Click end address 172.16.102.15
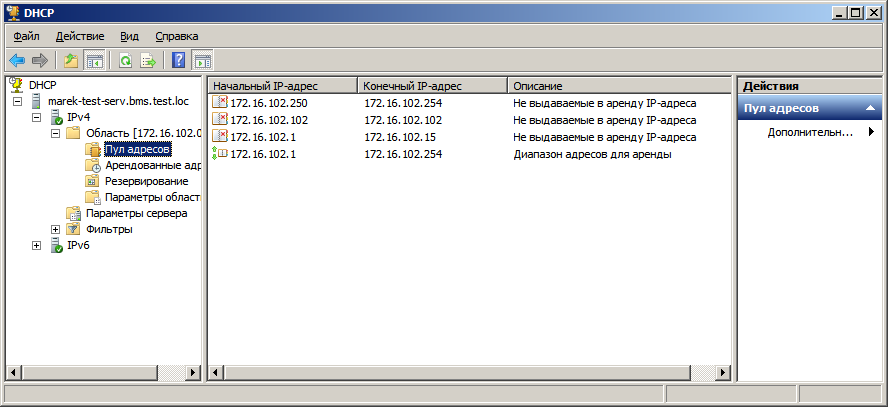This screenshot has height=407, width=888. pos(400,137)
